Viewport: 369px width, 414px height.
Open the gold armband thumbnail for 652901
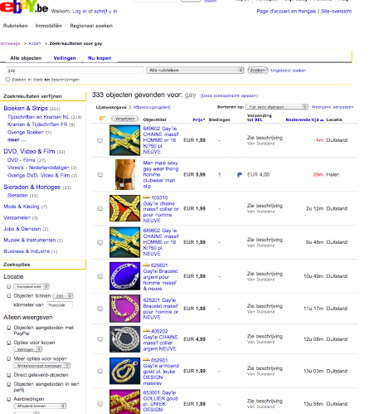point(125,371)
